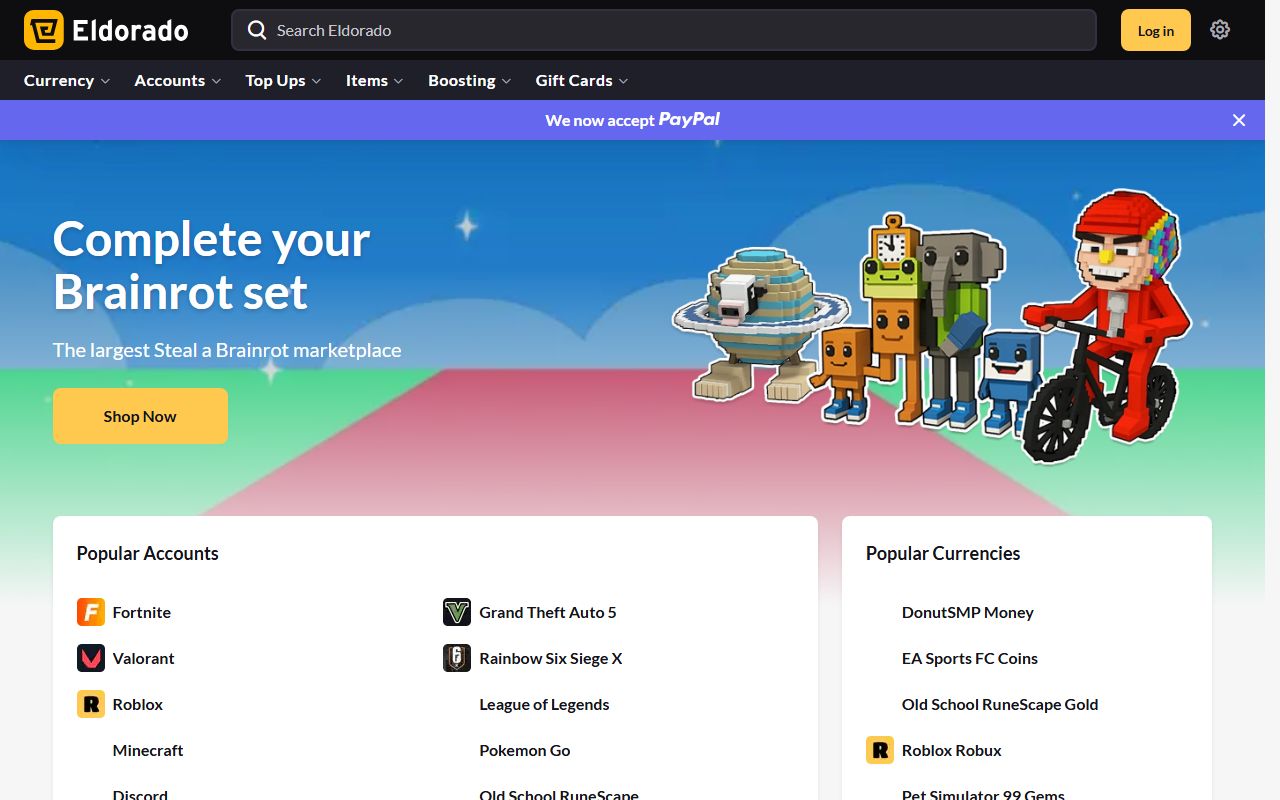Click the Valorant game icon
This screenshot has height=800, width=1280.
(x=91, y=658)
